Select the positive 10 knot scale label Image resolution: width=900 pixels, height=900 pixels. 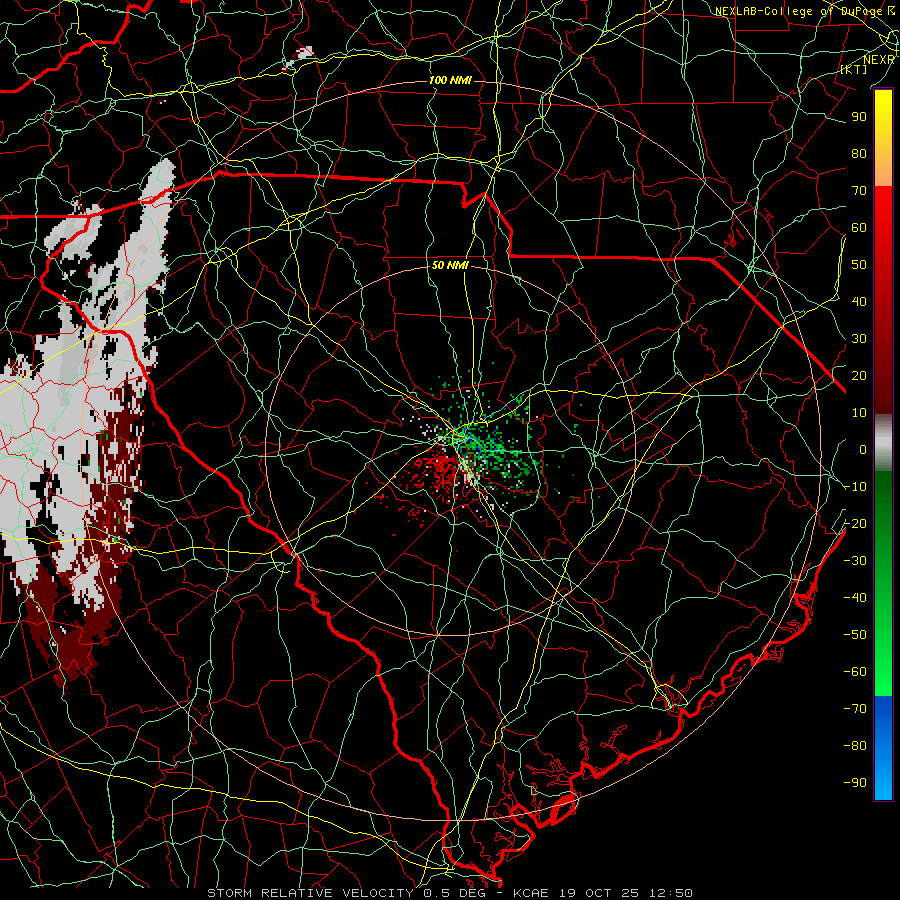(859, 413)
